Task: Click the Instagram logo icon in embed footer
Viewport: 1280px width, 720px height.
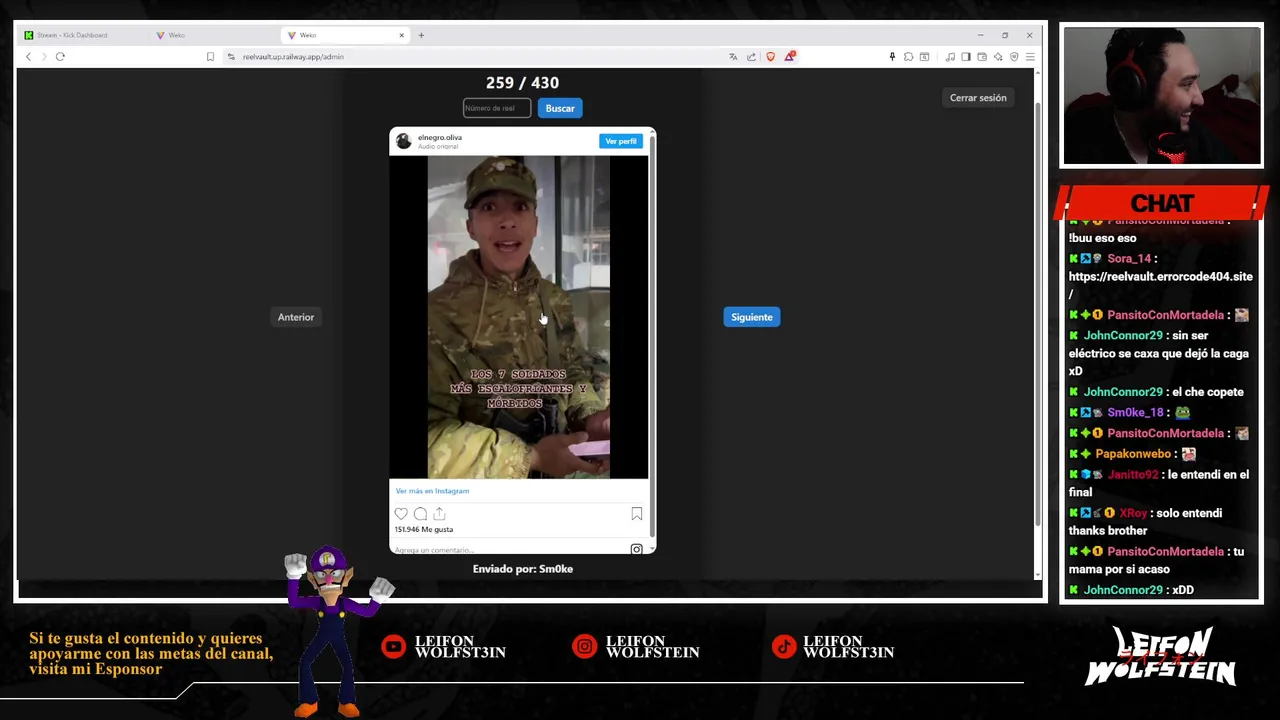Action: (x=636, y=549)
